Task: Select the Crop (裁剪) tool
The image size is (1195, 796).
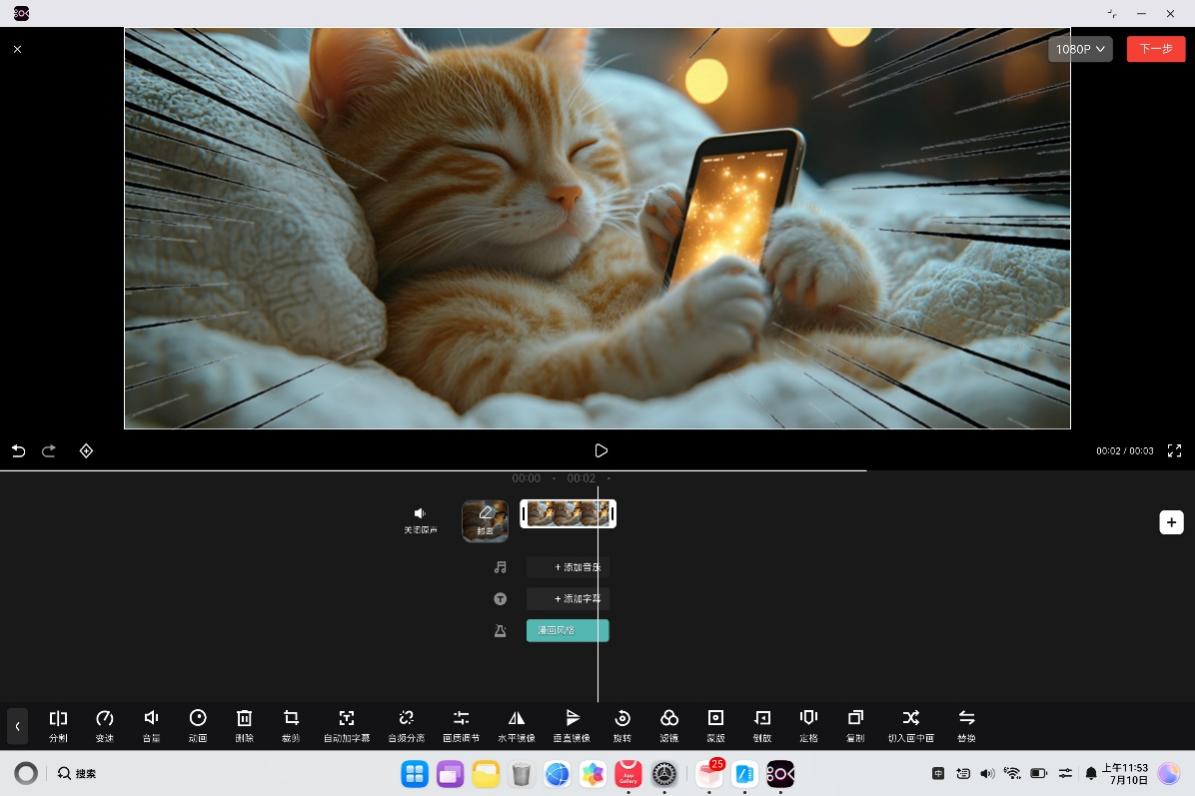Action: (290, 725)
